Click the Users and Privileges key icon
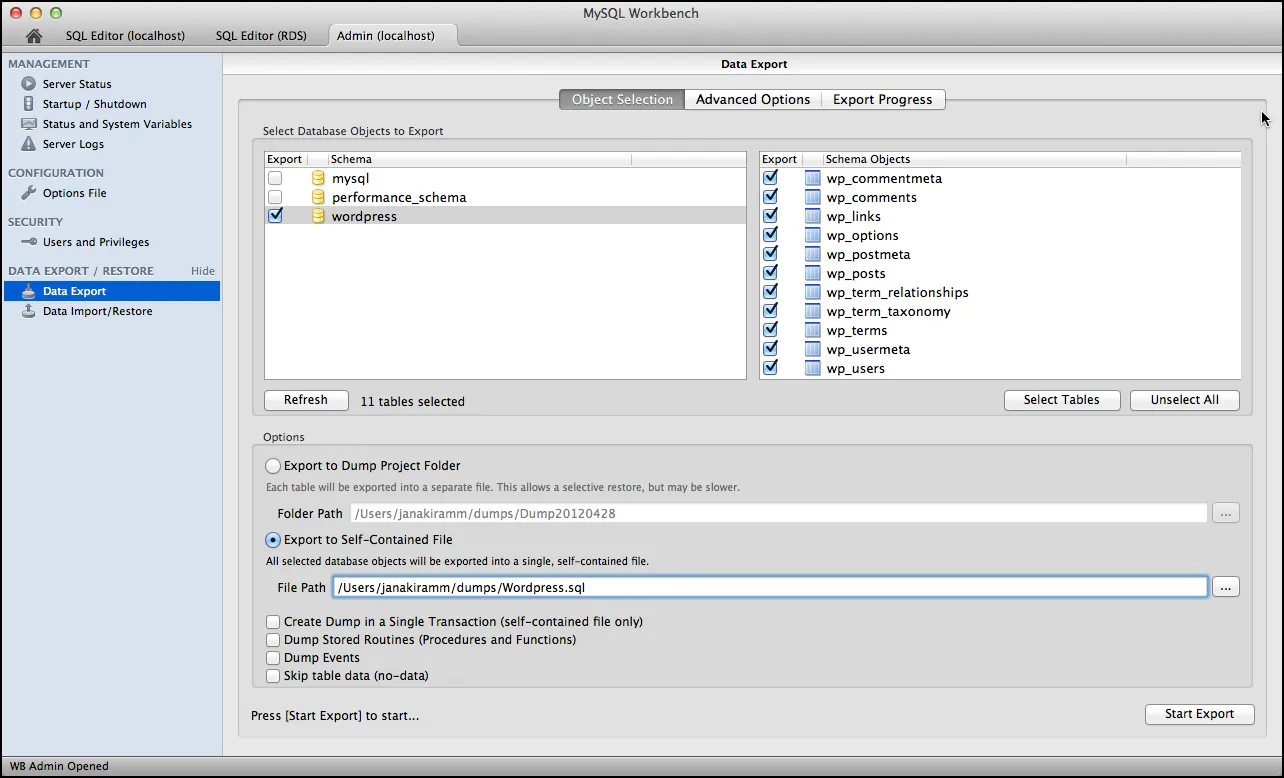Viewport: 1284px width, 778px height. click(x=28, y=242)
